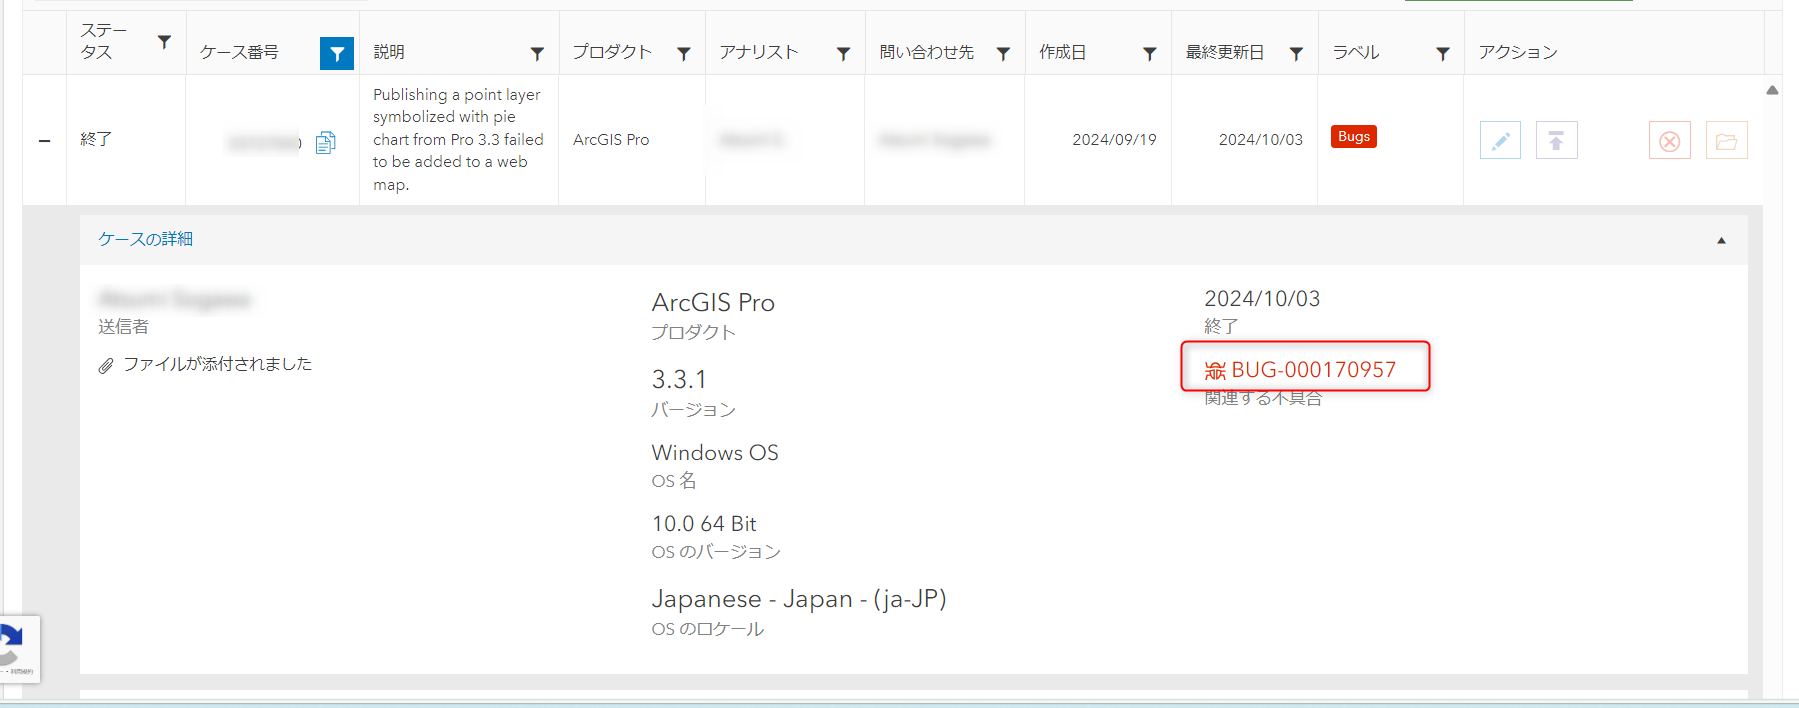
Task: Click the 作成日 column header text
Action: click(1062, 52)
